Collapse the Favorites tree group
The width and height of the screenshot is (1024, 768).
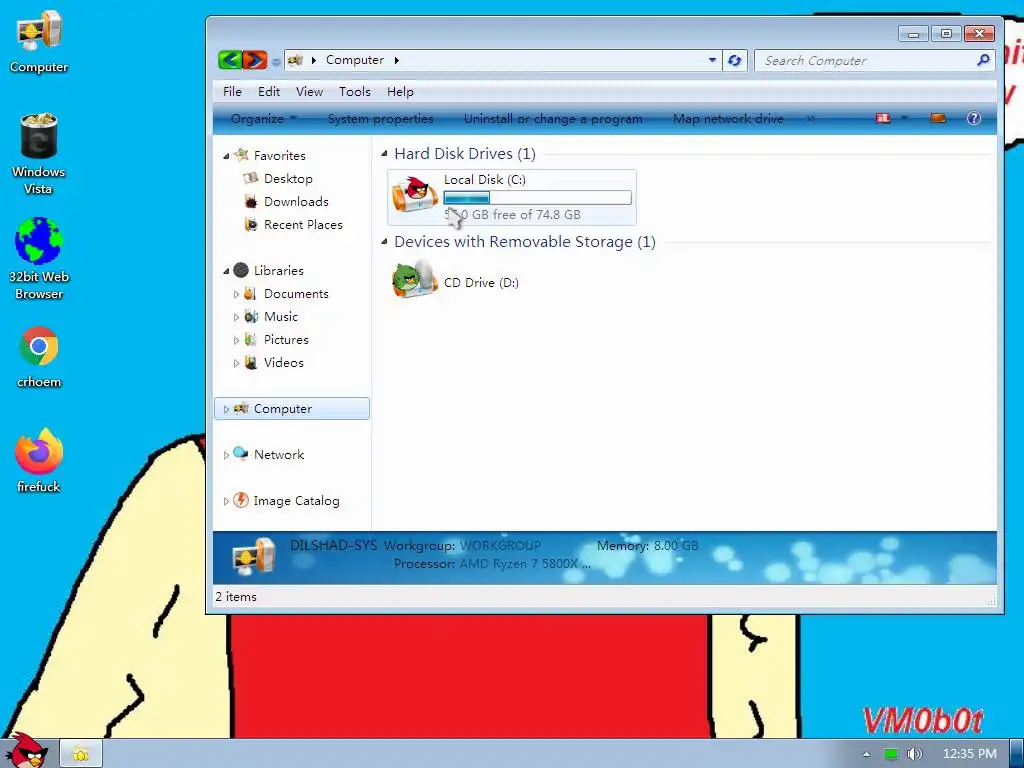click(x=226, y=156)
